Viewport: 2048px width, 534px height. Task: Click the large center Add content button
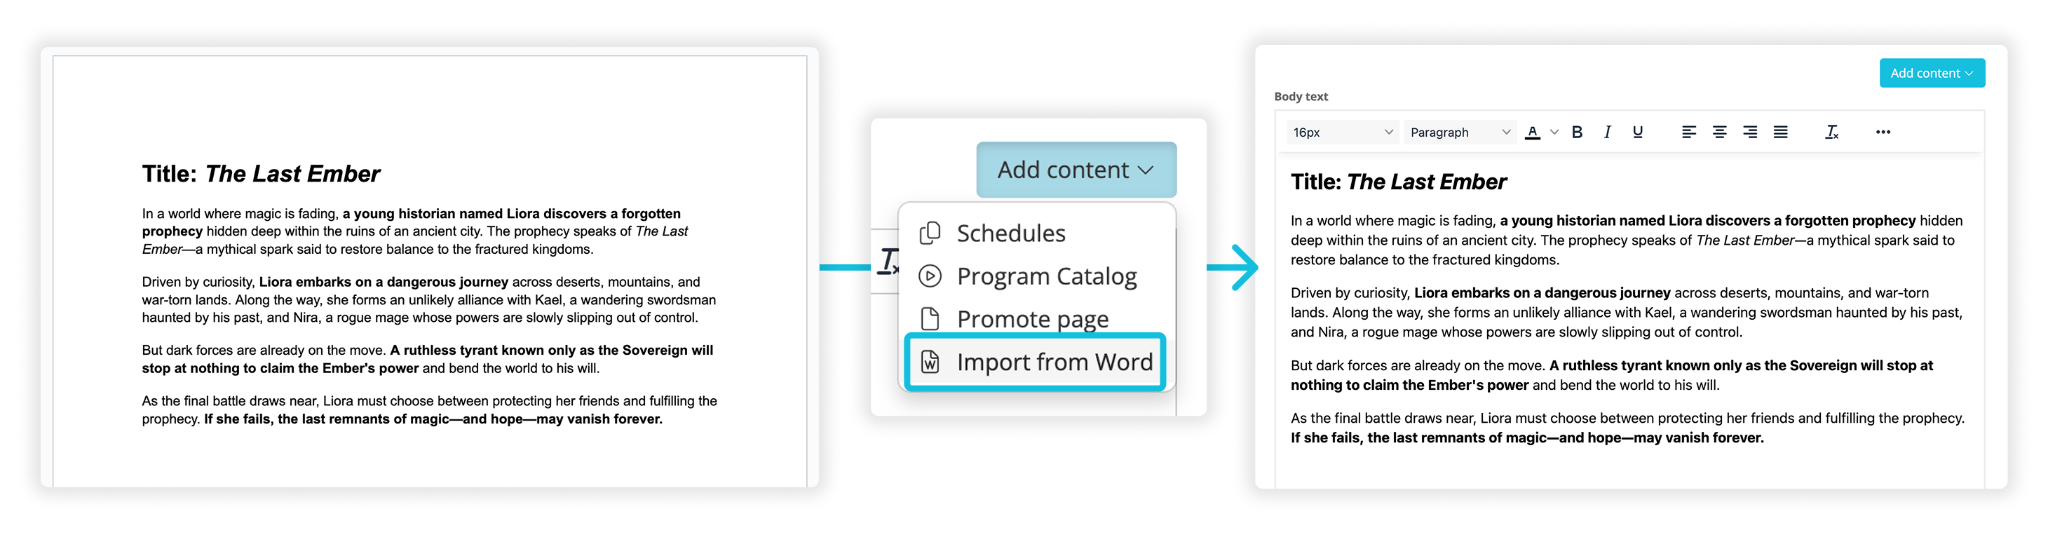(x=1076, y=170)
